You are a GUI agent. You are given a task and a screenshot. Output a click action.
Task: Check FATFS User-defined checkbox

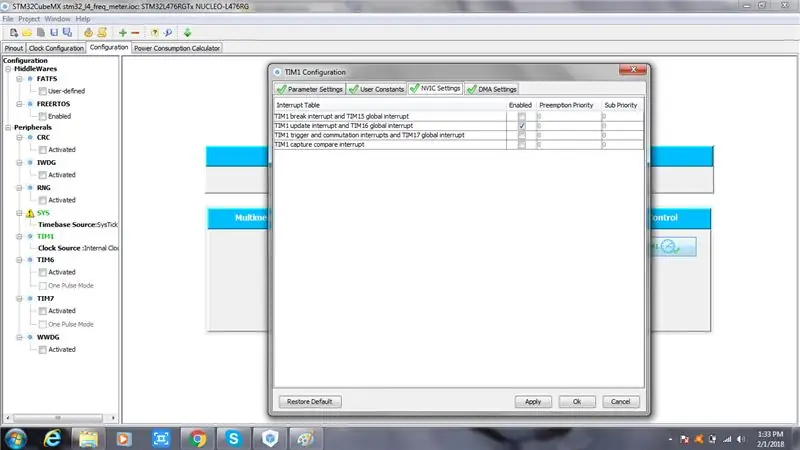(43, 91)
